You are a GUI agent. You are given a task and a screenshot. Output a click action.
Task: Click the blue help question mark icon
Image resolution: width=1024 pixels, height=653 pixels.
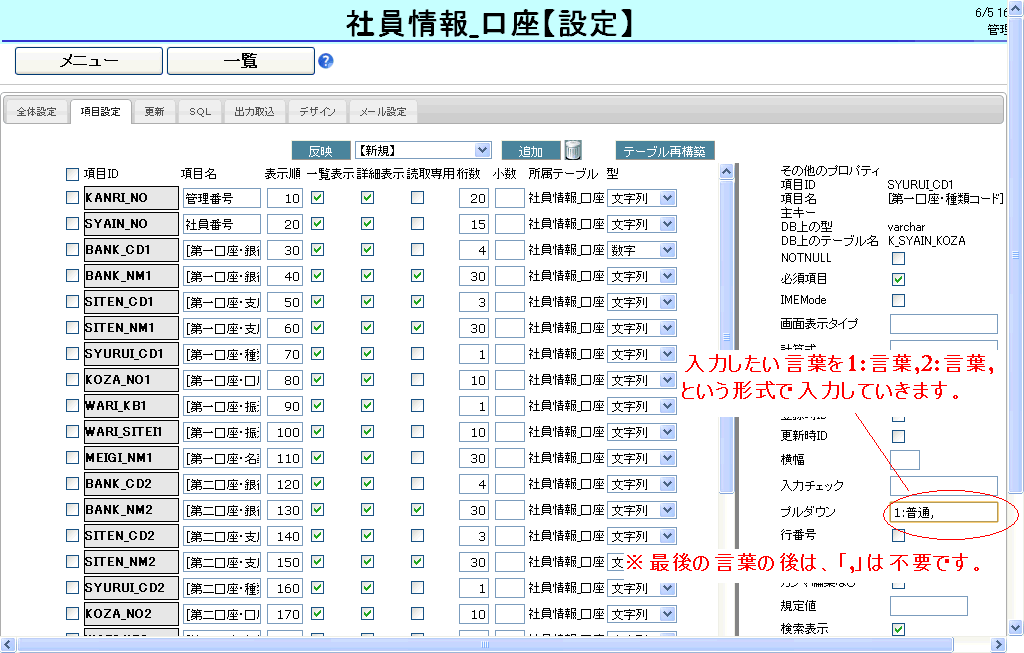(x=325, y=61)
